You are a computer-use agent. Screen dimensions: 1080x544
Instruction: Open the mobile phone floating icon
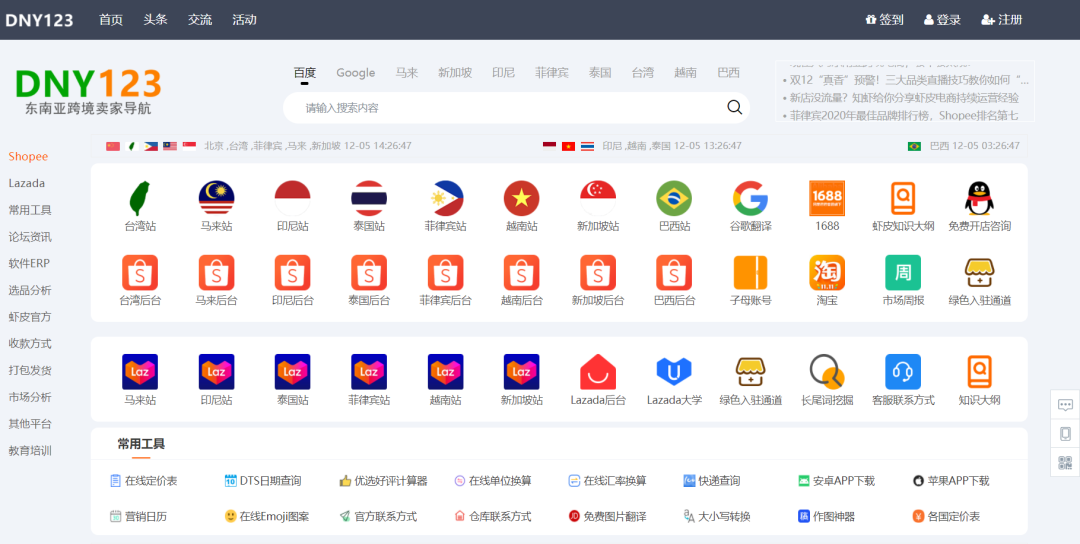click(x=1066, y=434)
